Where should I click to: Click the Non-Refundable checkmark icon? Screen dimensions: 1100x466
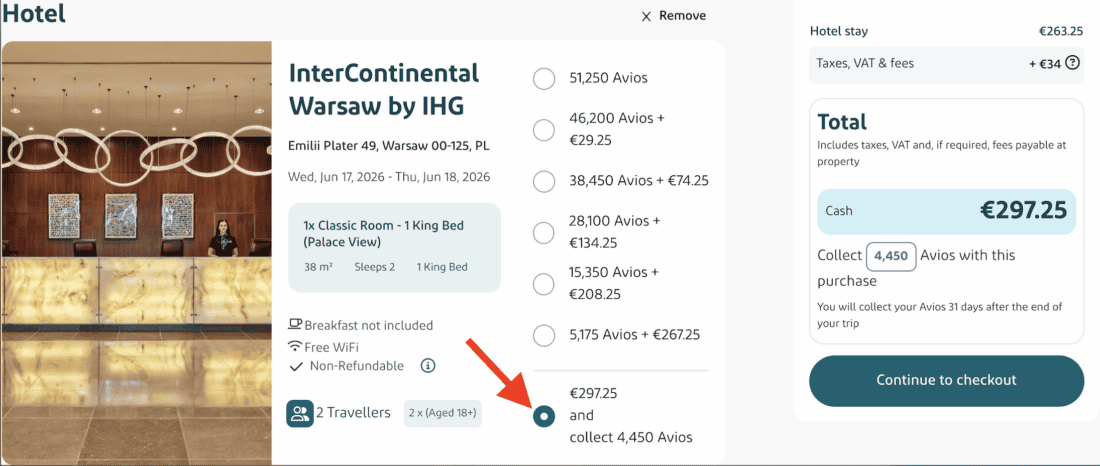[295, 367]
